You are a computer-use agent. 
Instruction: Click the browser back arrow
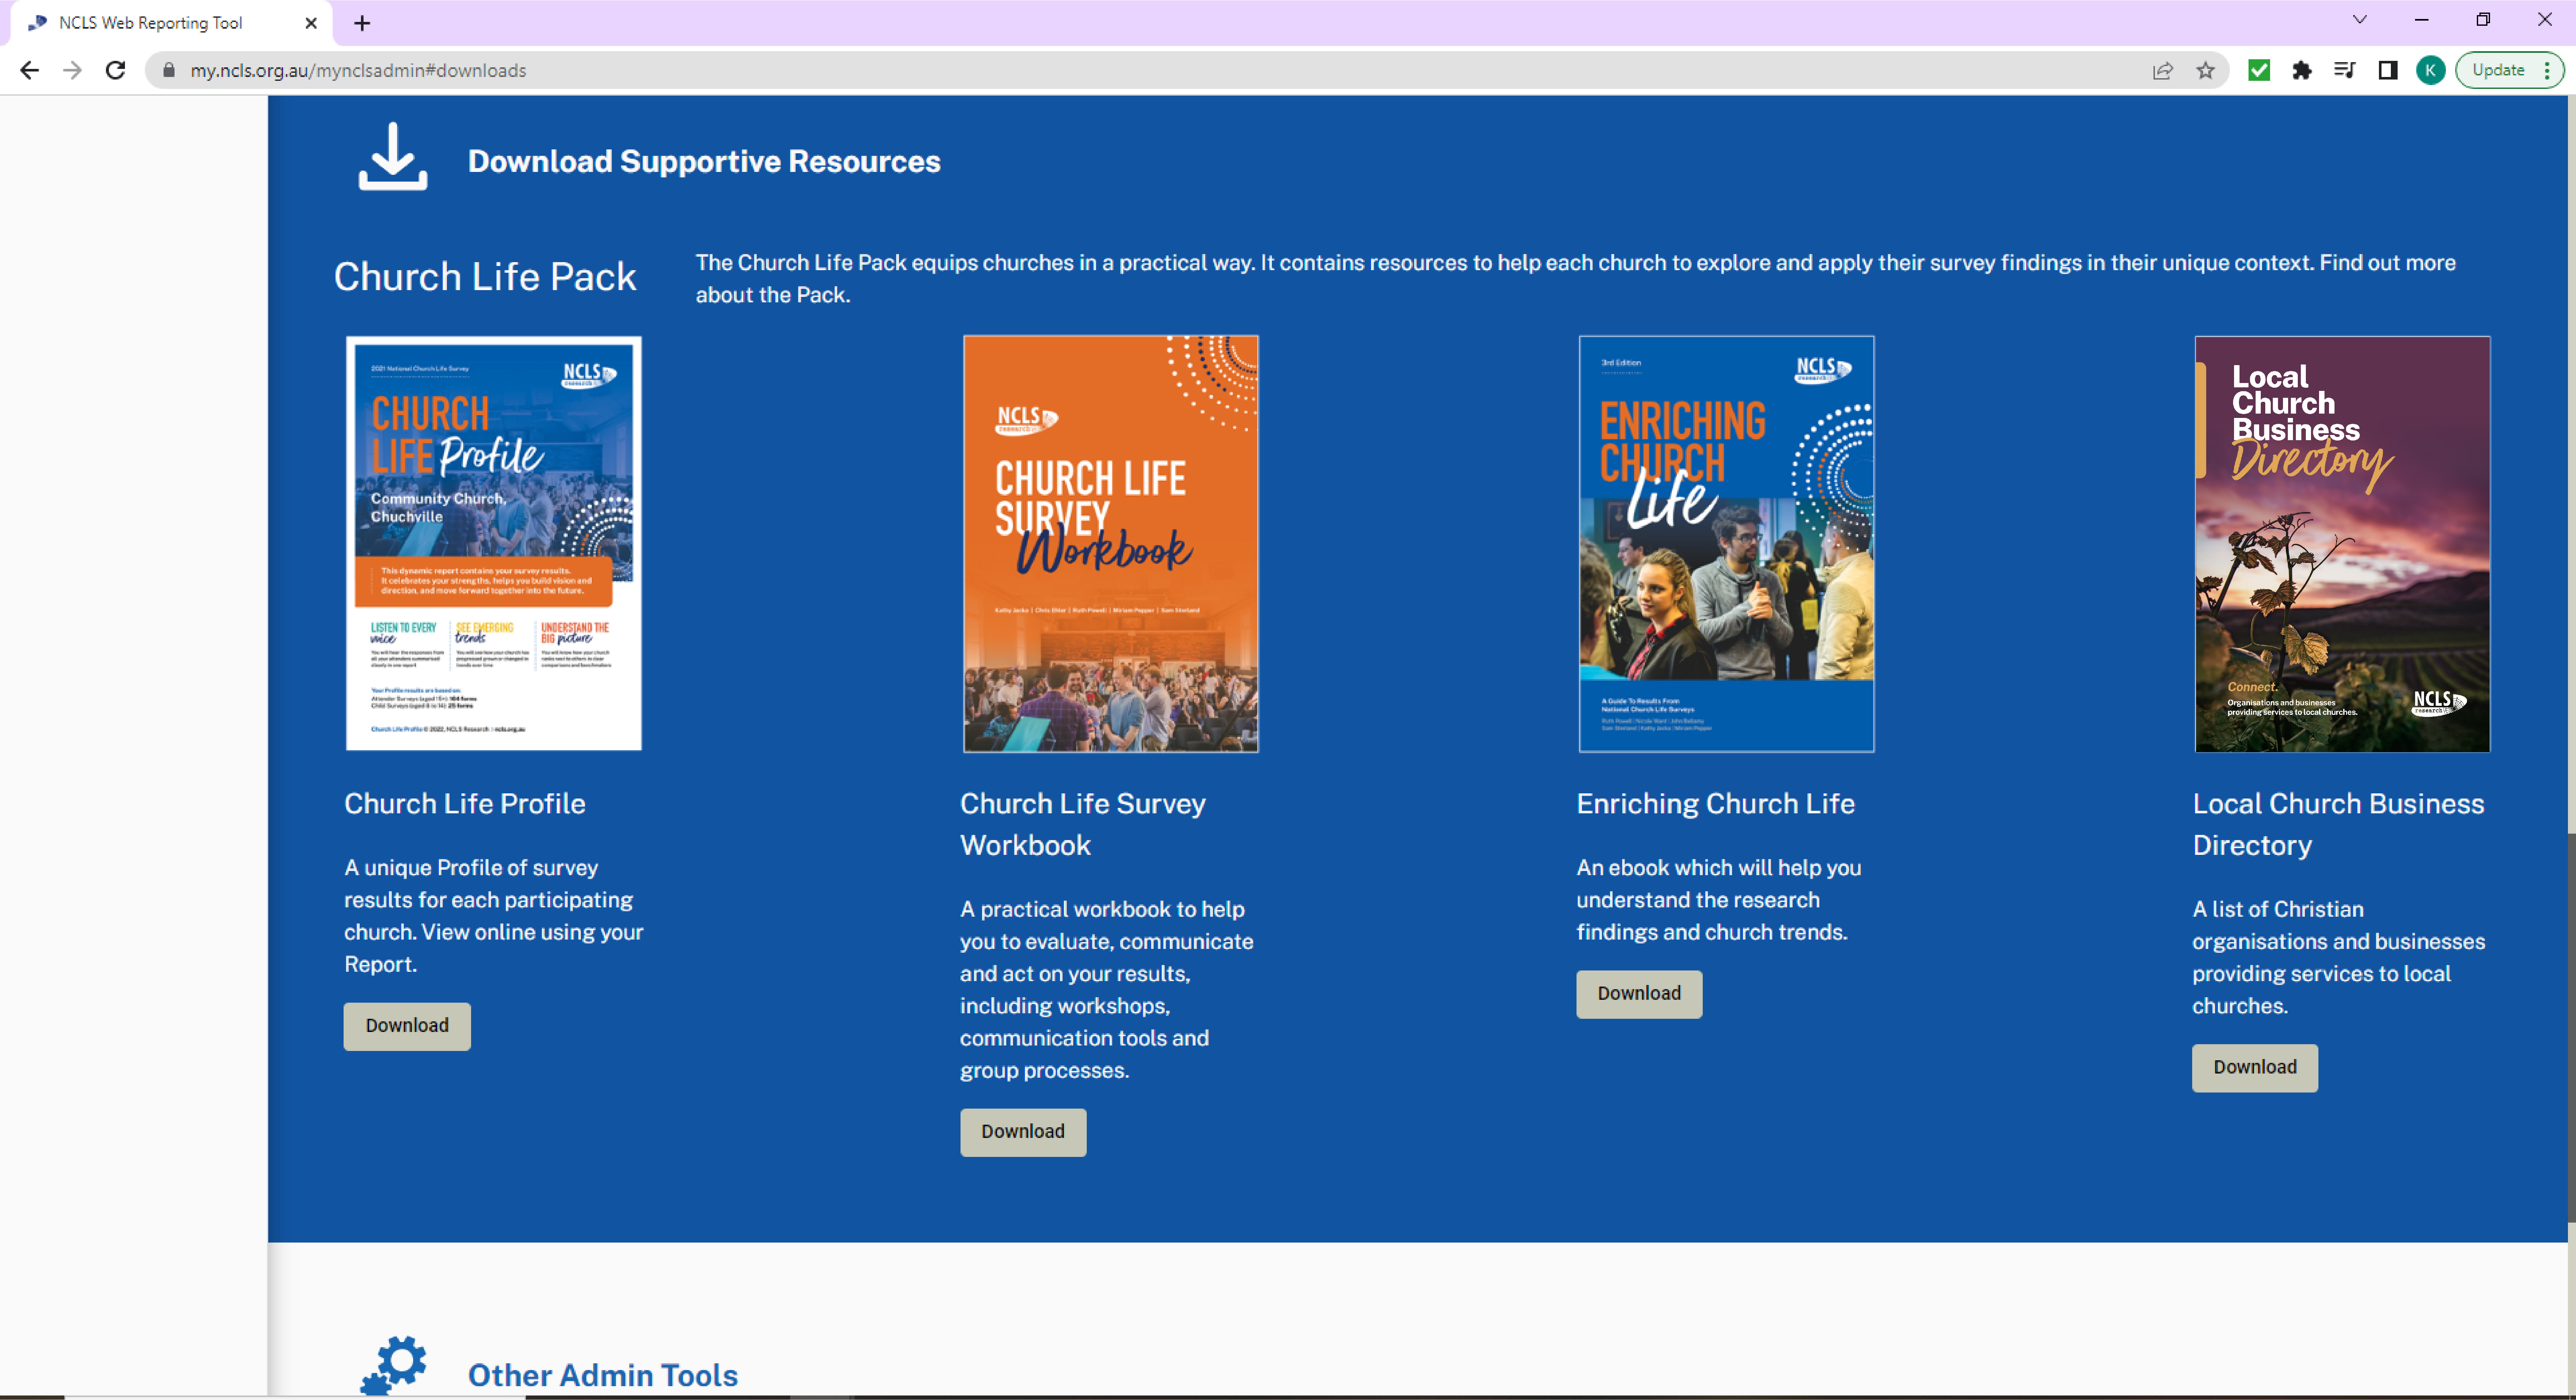29,70
